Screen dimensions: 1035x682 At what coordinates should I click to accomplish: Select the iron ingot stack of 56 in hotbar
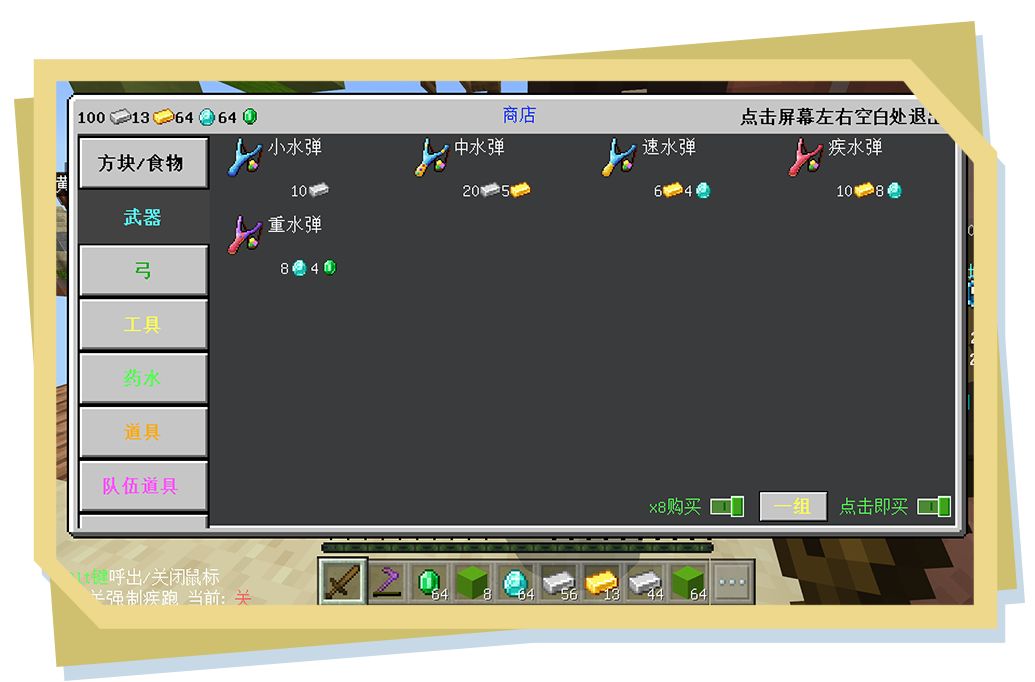559,582
